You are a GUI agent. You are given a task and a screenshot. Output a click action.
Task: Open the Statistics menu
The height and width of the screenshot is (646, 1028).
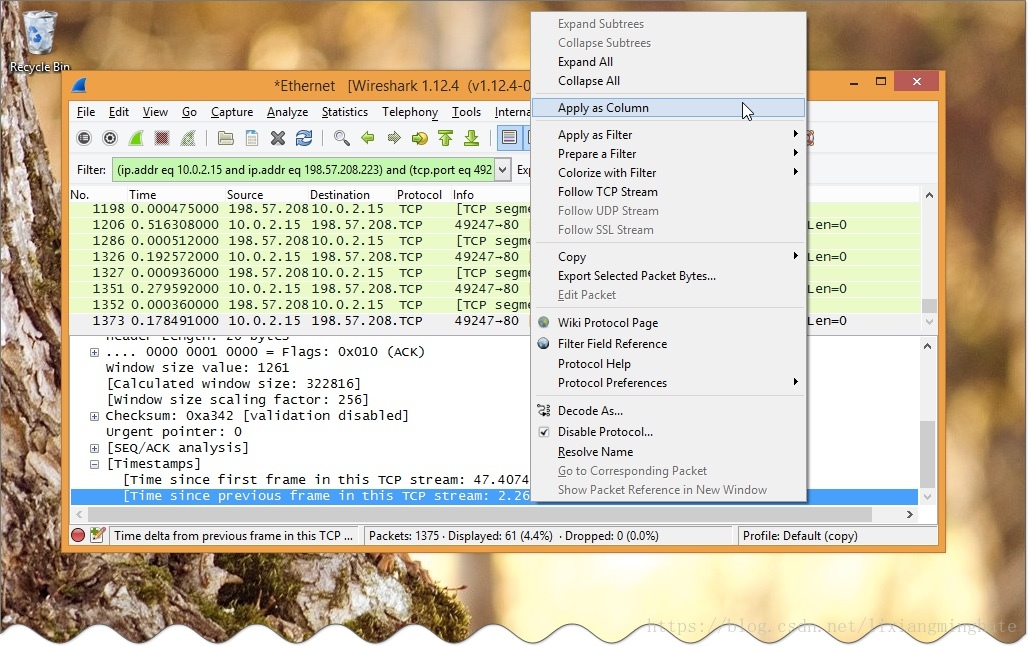(x=345, y=112)
